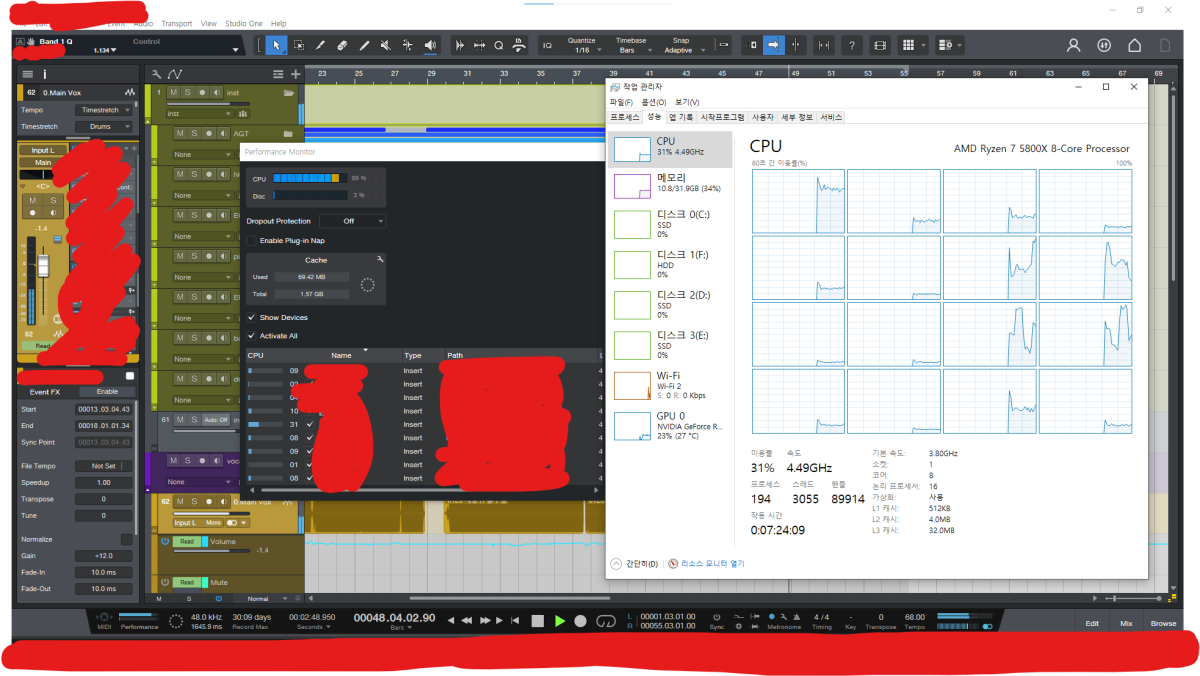Click the Event FX Enable button
Screen dimensions: 1200x676
pos(107,391)
